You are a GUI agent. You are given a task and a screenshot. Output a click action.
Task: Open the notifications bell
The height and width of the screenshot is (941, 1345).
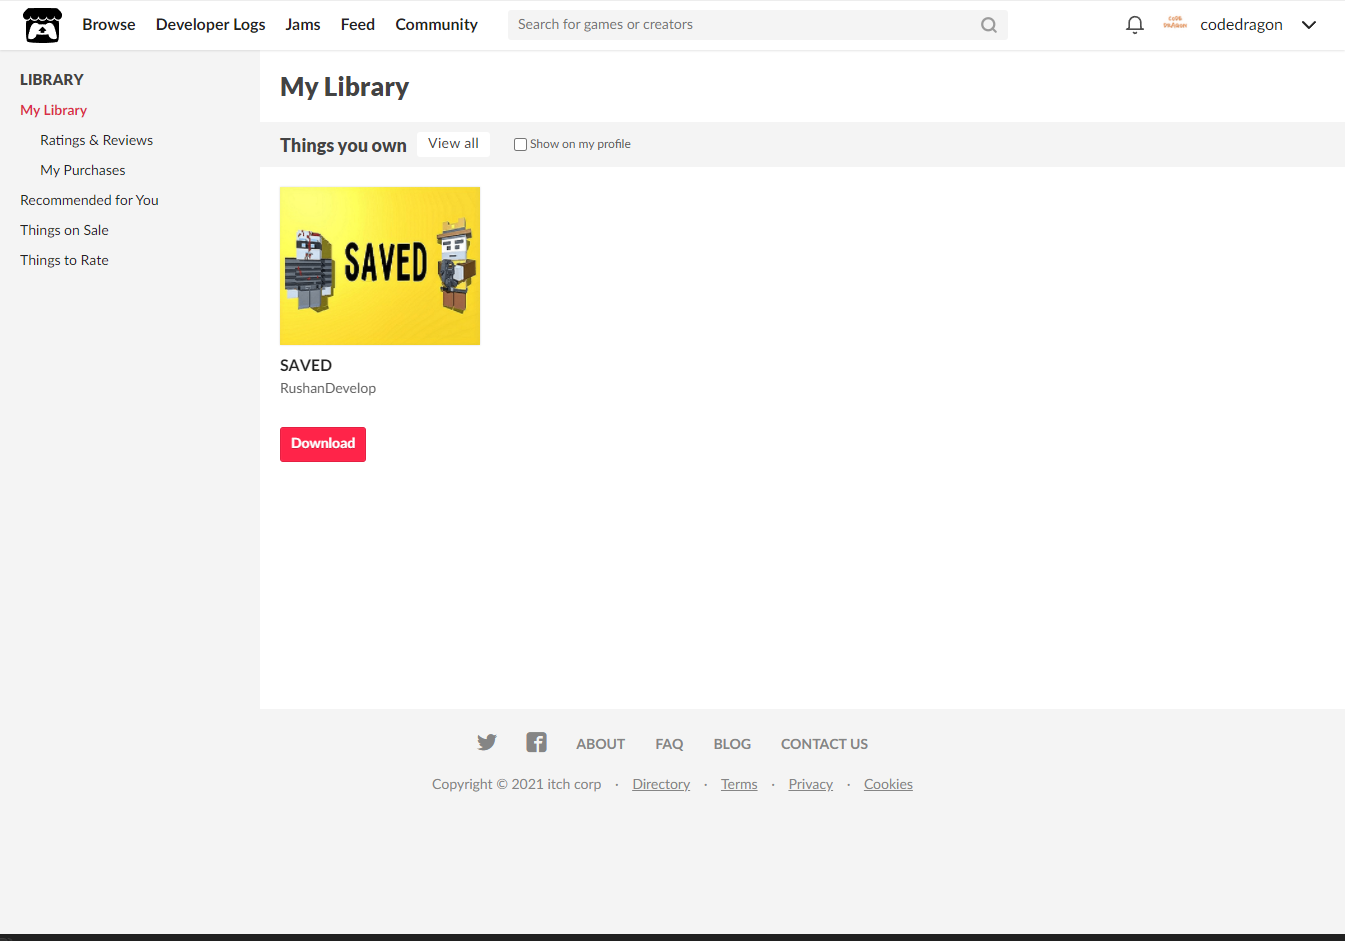tap(1134, 25)
